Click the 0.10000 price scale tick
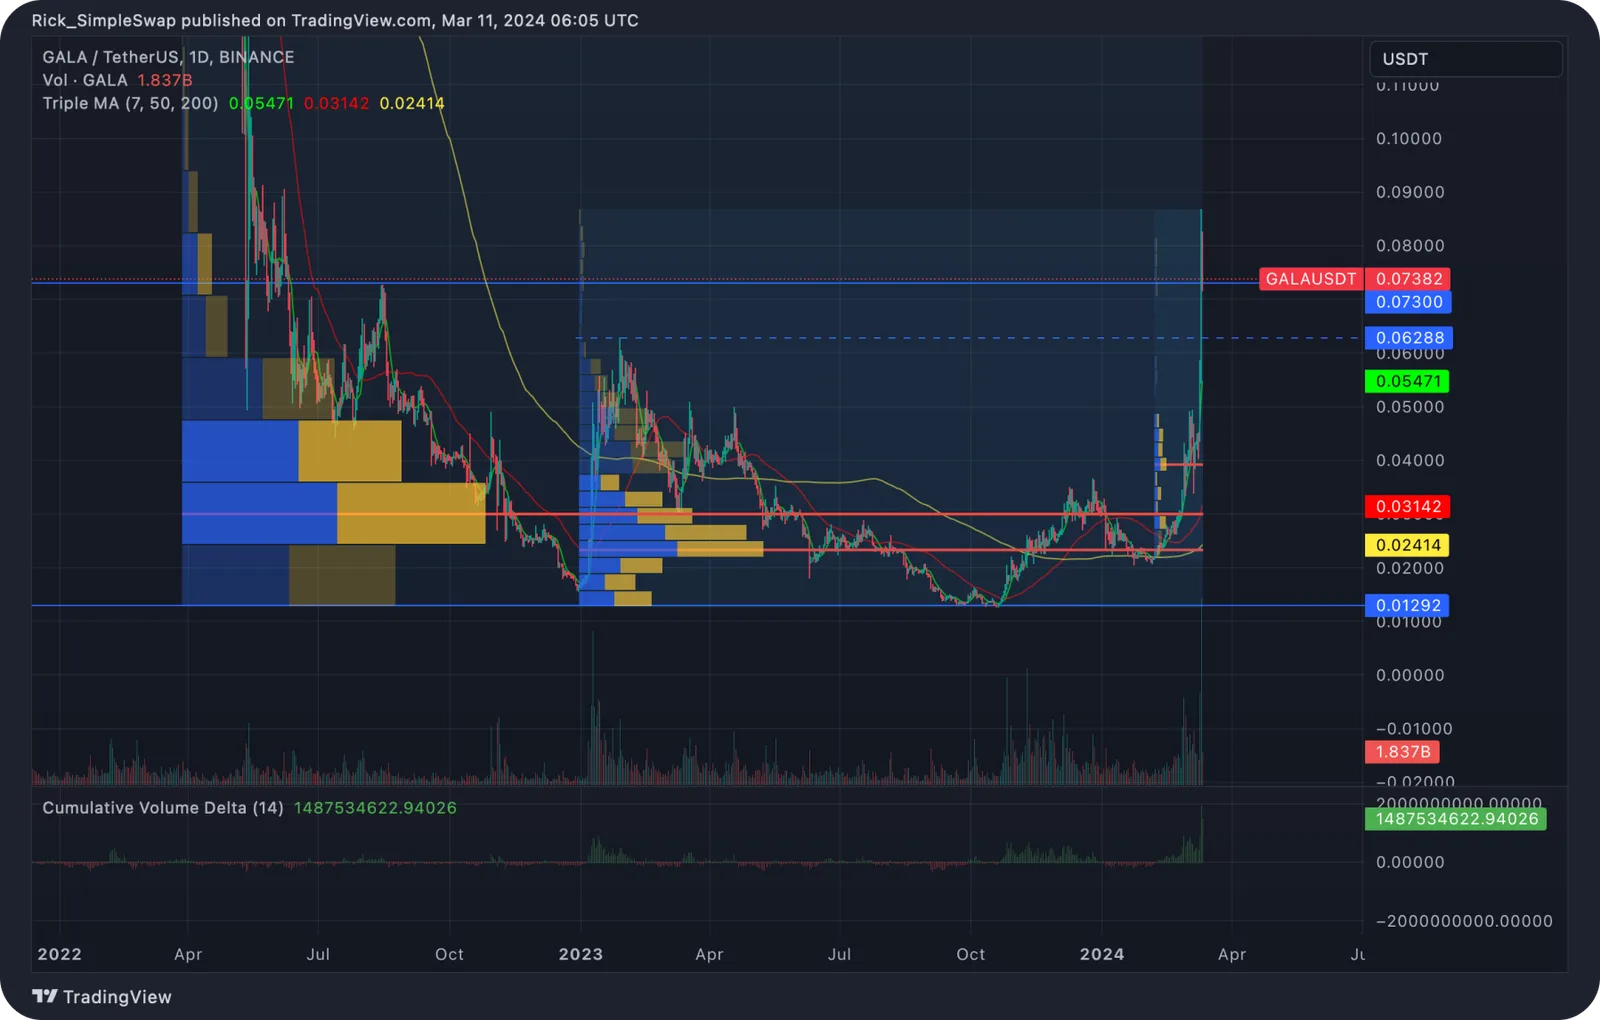Image resolution: width=1600 pixels, height=1020 pixels. click(1409, 138)
